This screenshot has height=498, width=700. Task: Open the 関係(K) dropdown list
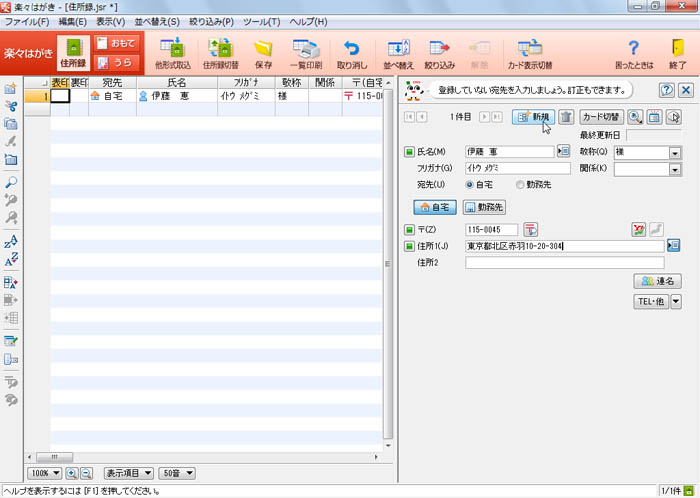(675, 169)
